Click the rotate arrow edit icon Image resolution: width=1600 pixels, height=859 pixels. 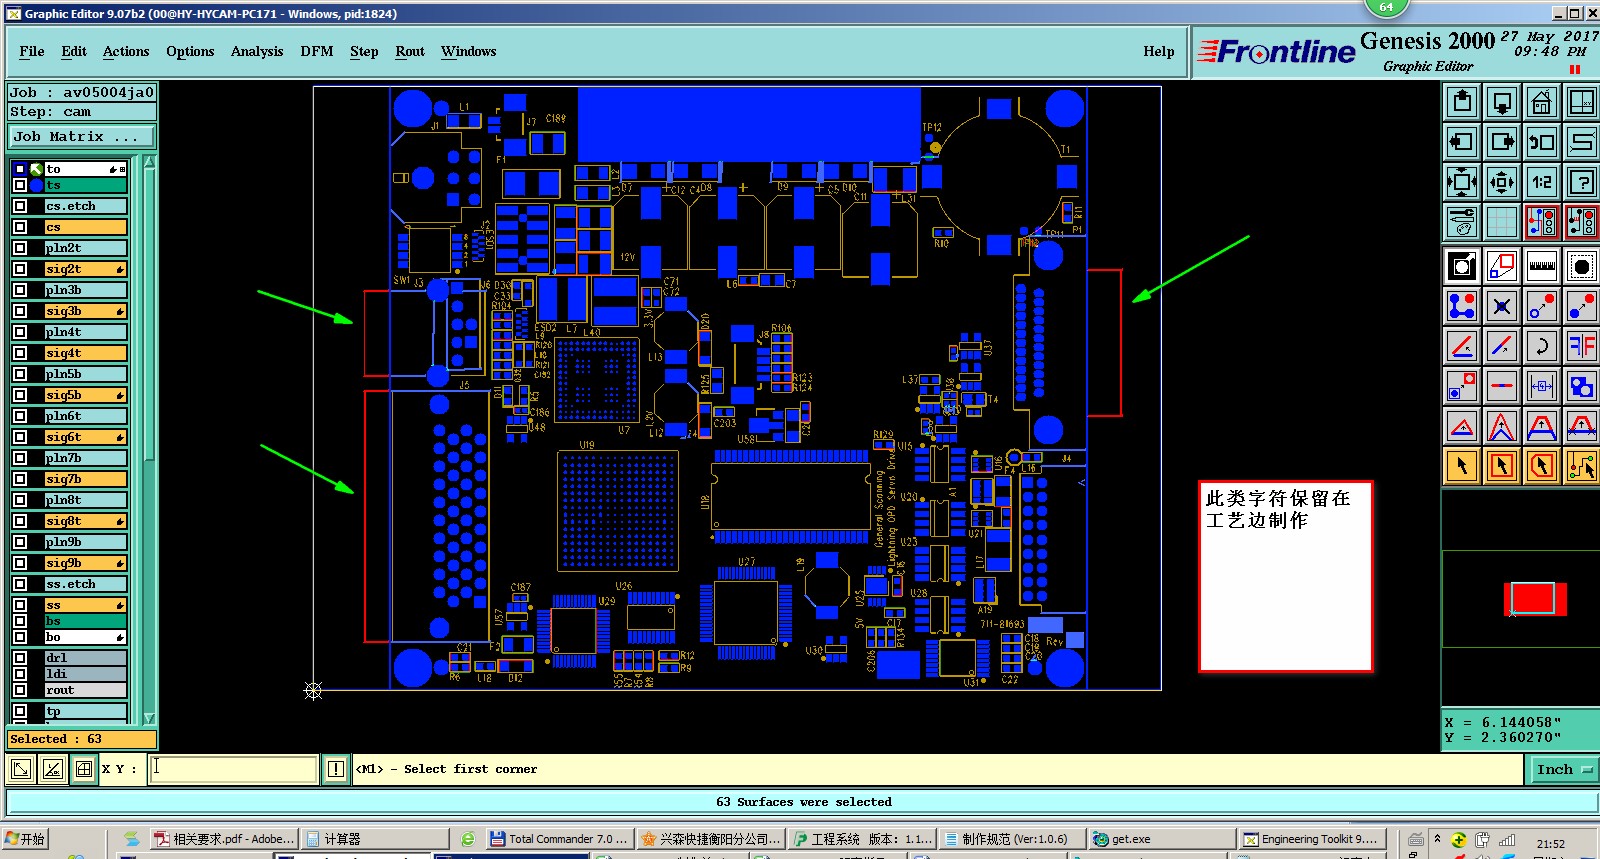click(x=1541, y=346)
